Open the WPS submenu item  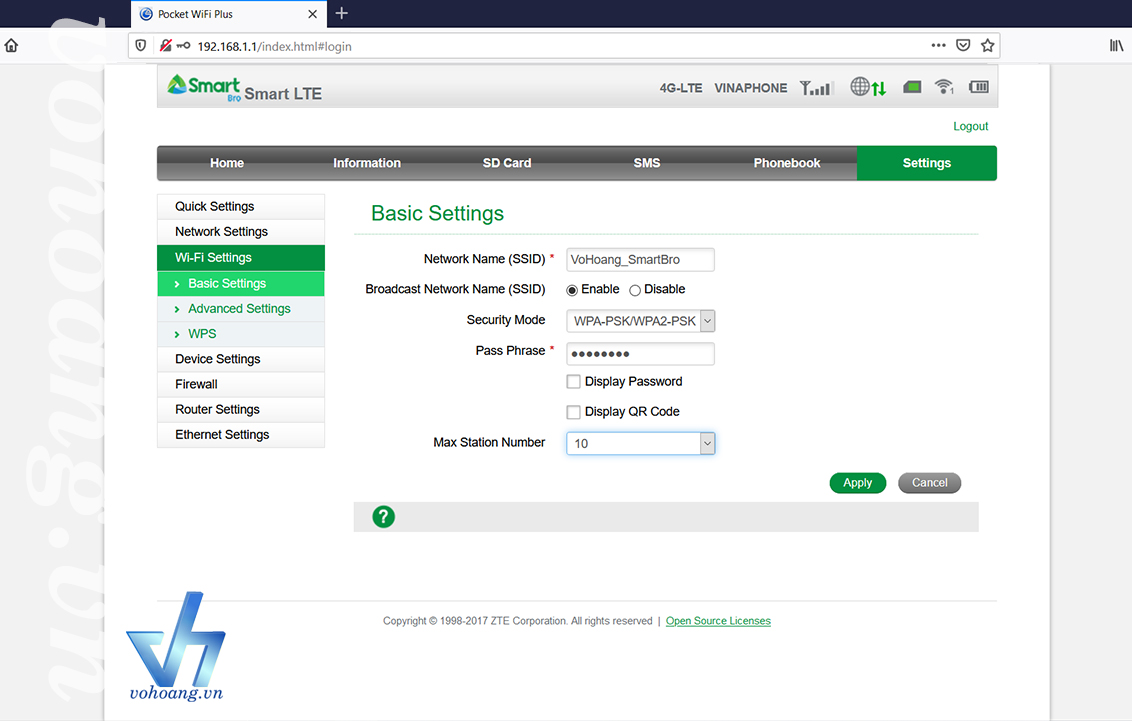pos(240,334)
